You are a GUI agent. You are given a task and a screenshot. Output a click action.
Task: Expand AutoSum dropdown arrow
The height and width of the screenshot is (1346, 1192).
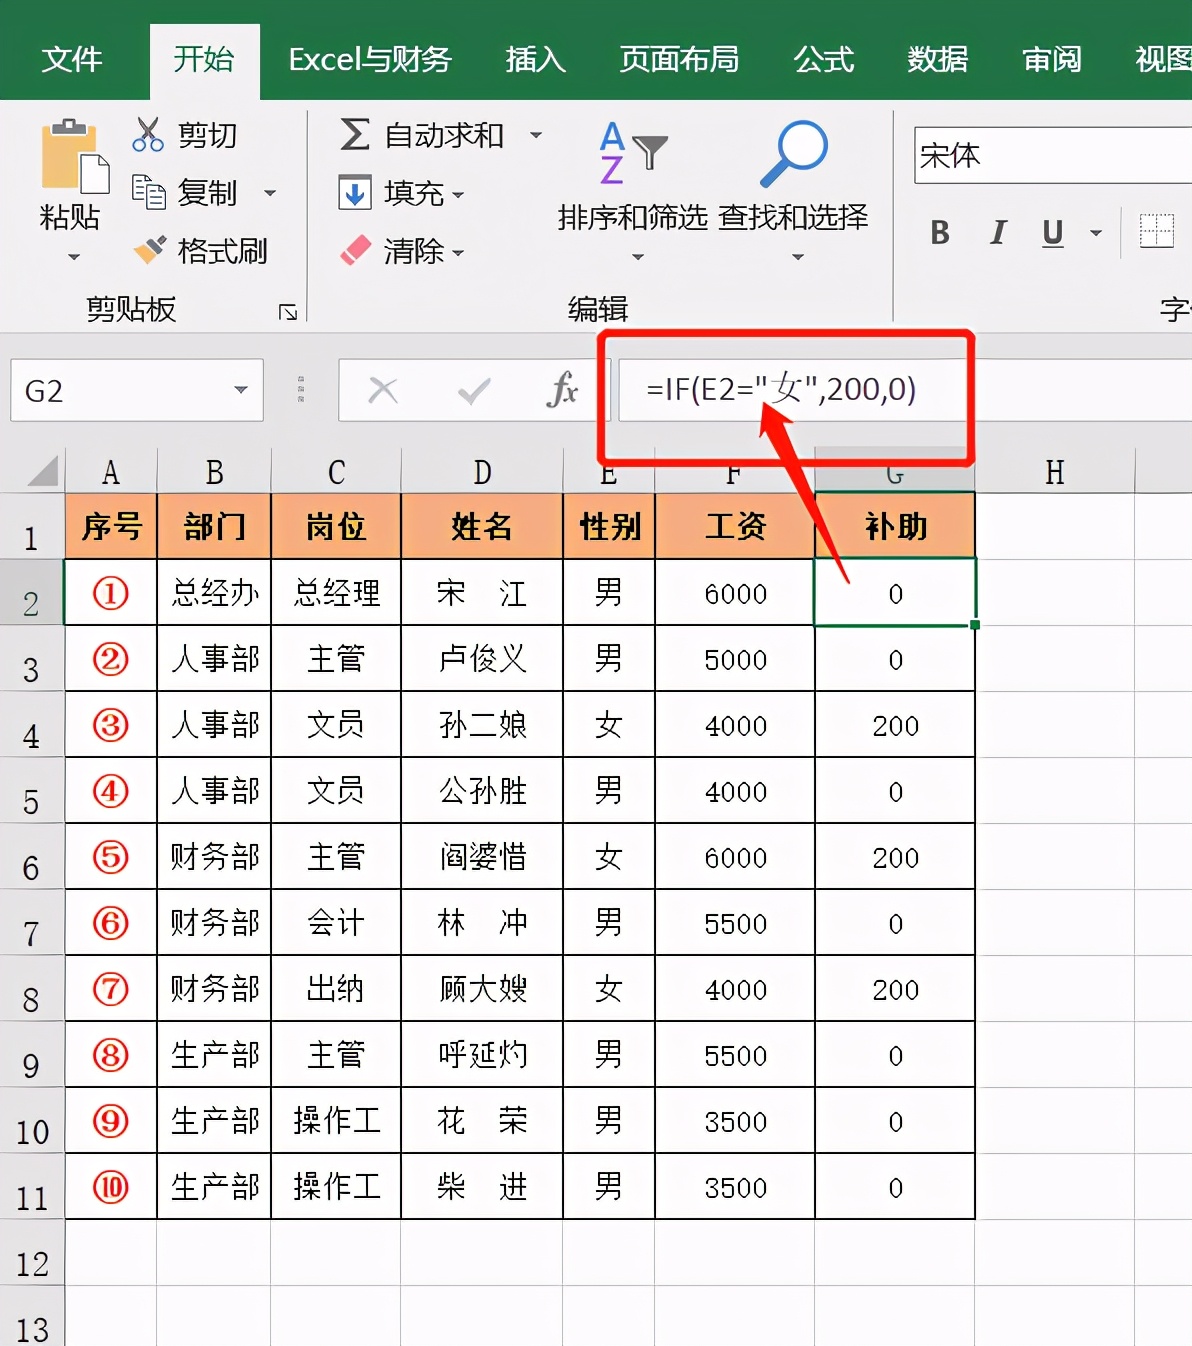click(x=536, y=135)
